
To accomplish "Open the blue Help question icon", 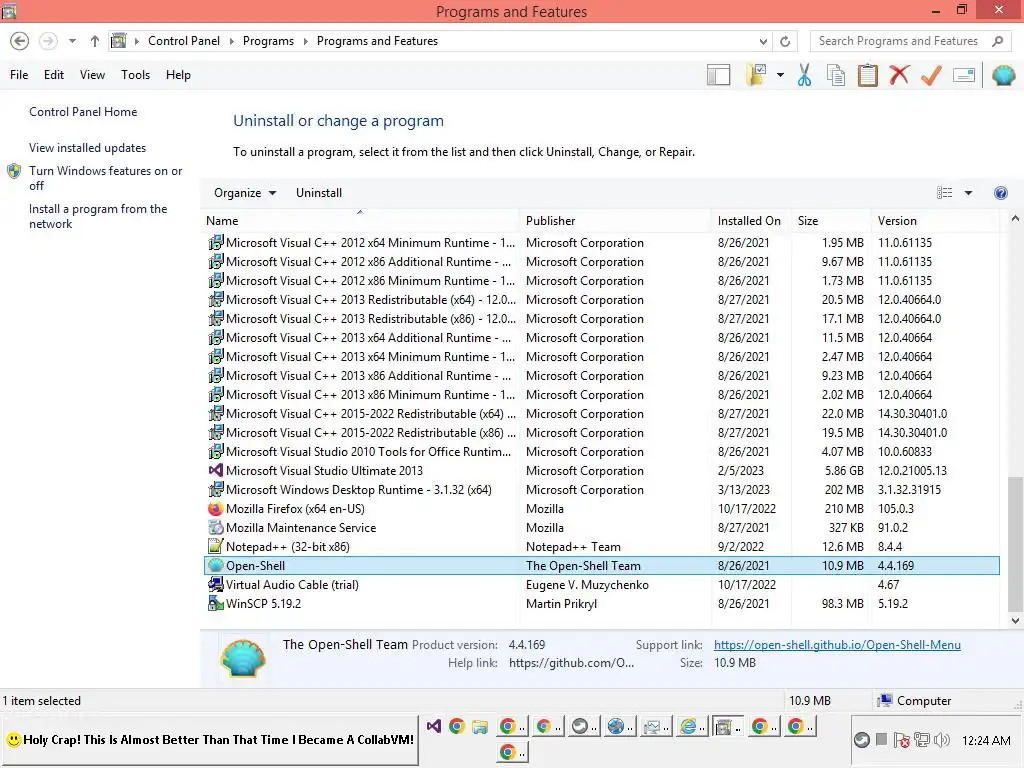I will tap(1000, 193).
